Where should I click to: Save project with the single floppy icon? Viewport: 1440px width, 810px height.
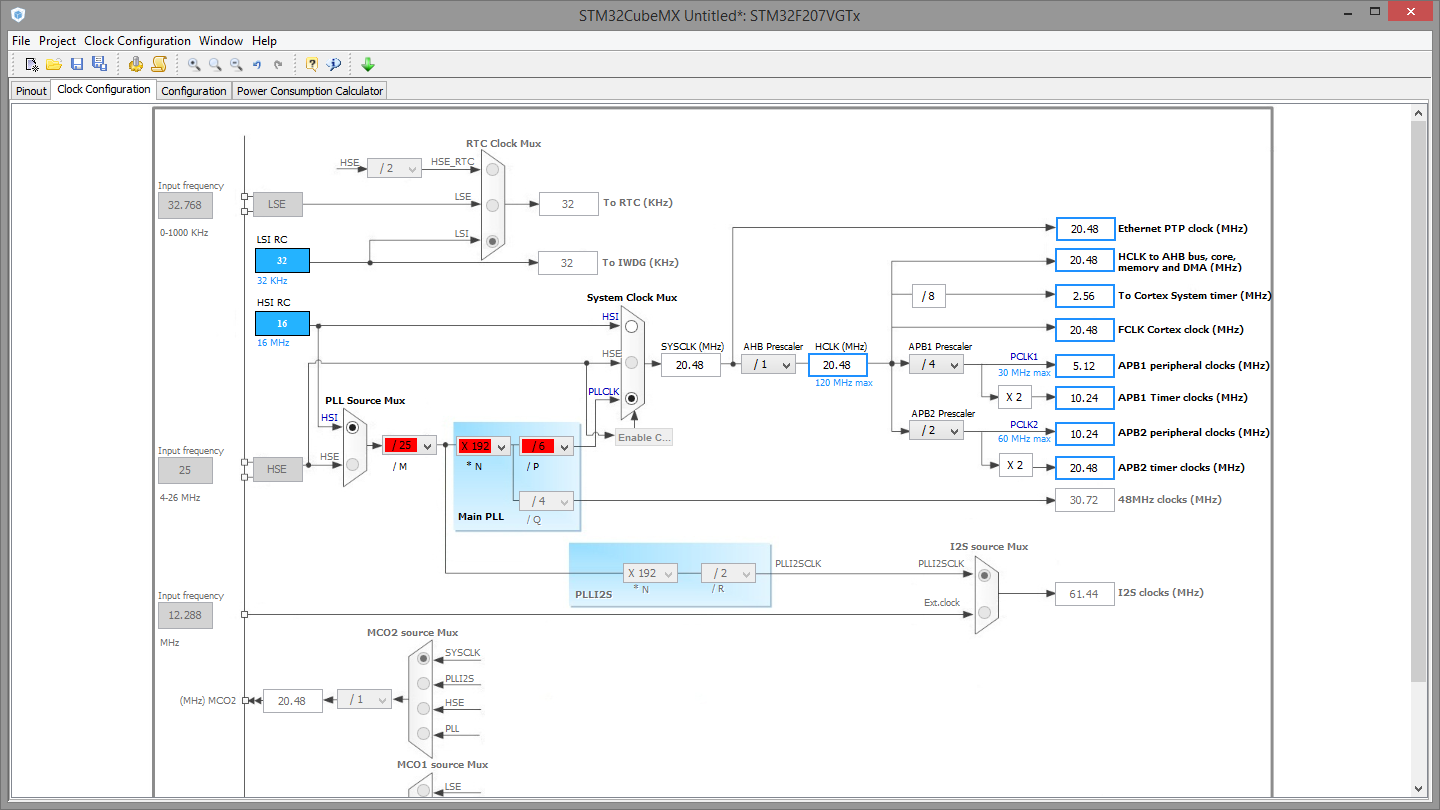point(77,64)
